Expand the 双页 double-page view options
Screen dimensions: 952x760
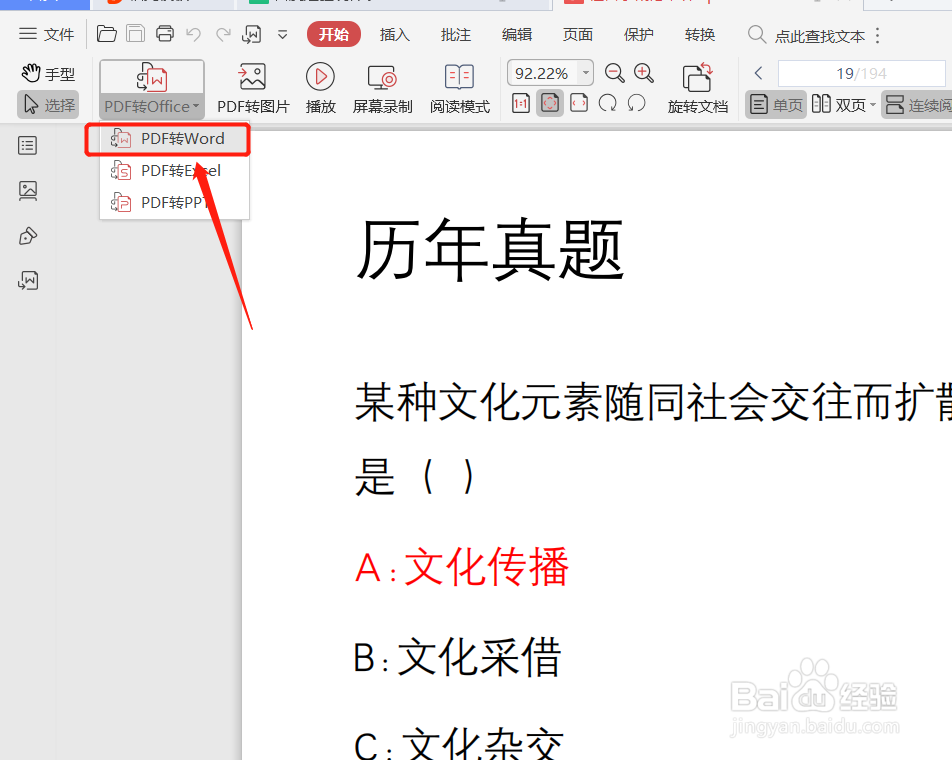(x=871, y=104)
